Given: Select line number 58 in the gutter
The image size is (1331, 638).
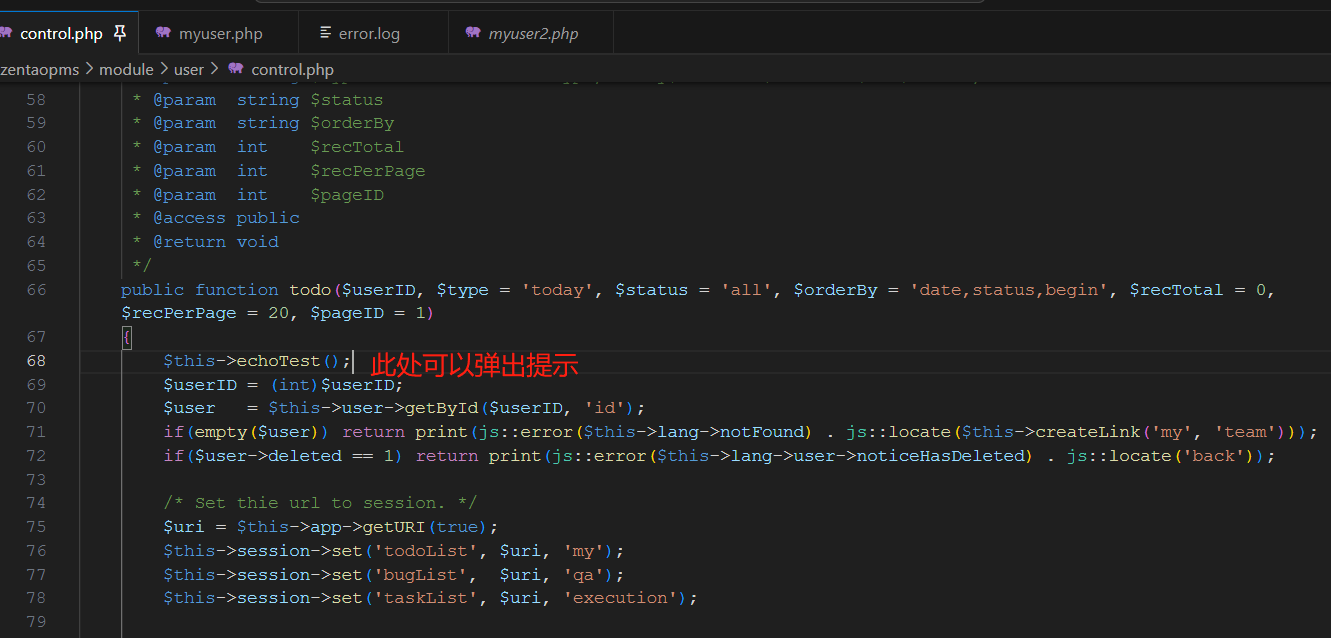Looking at the screenshot, I should click(36, 100).
